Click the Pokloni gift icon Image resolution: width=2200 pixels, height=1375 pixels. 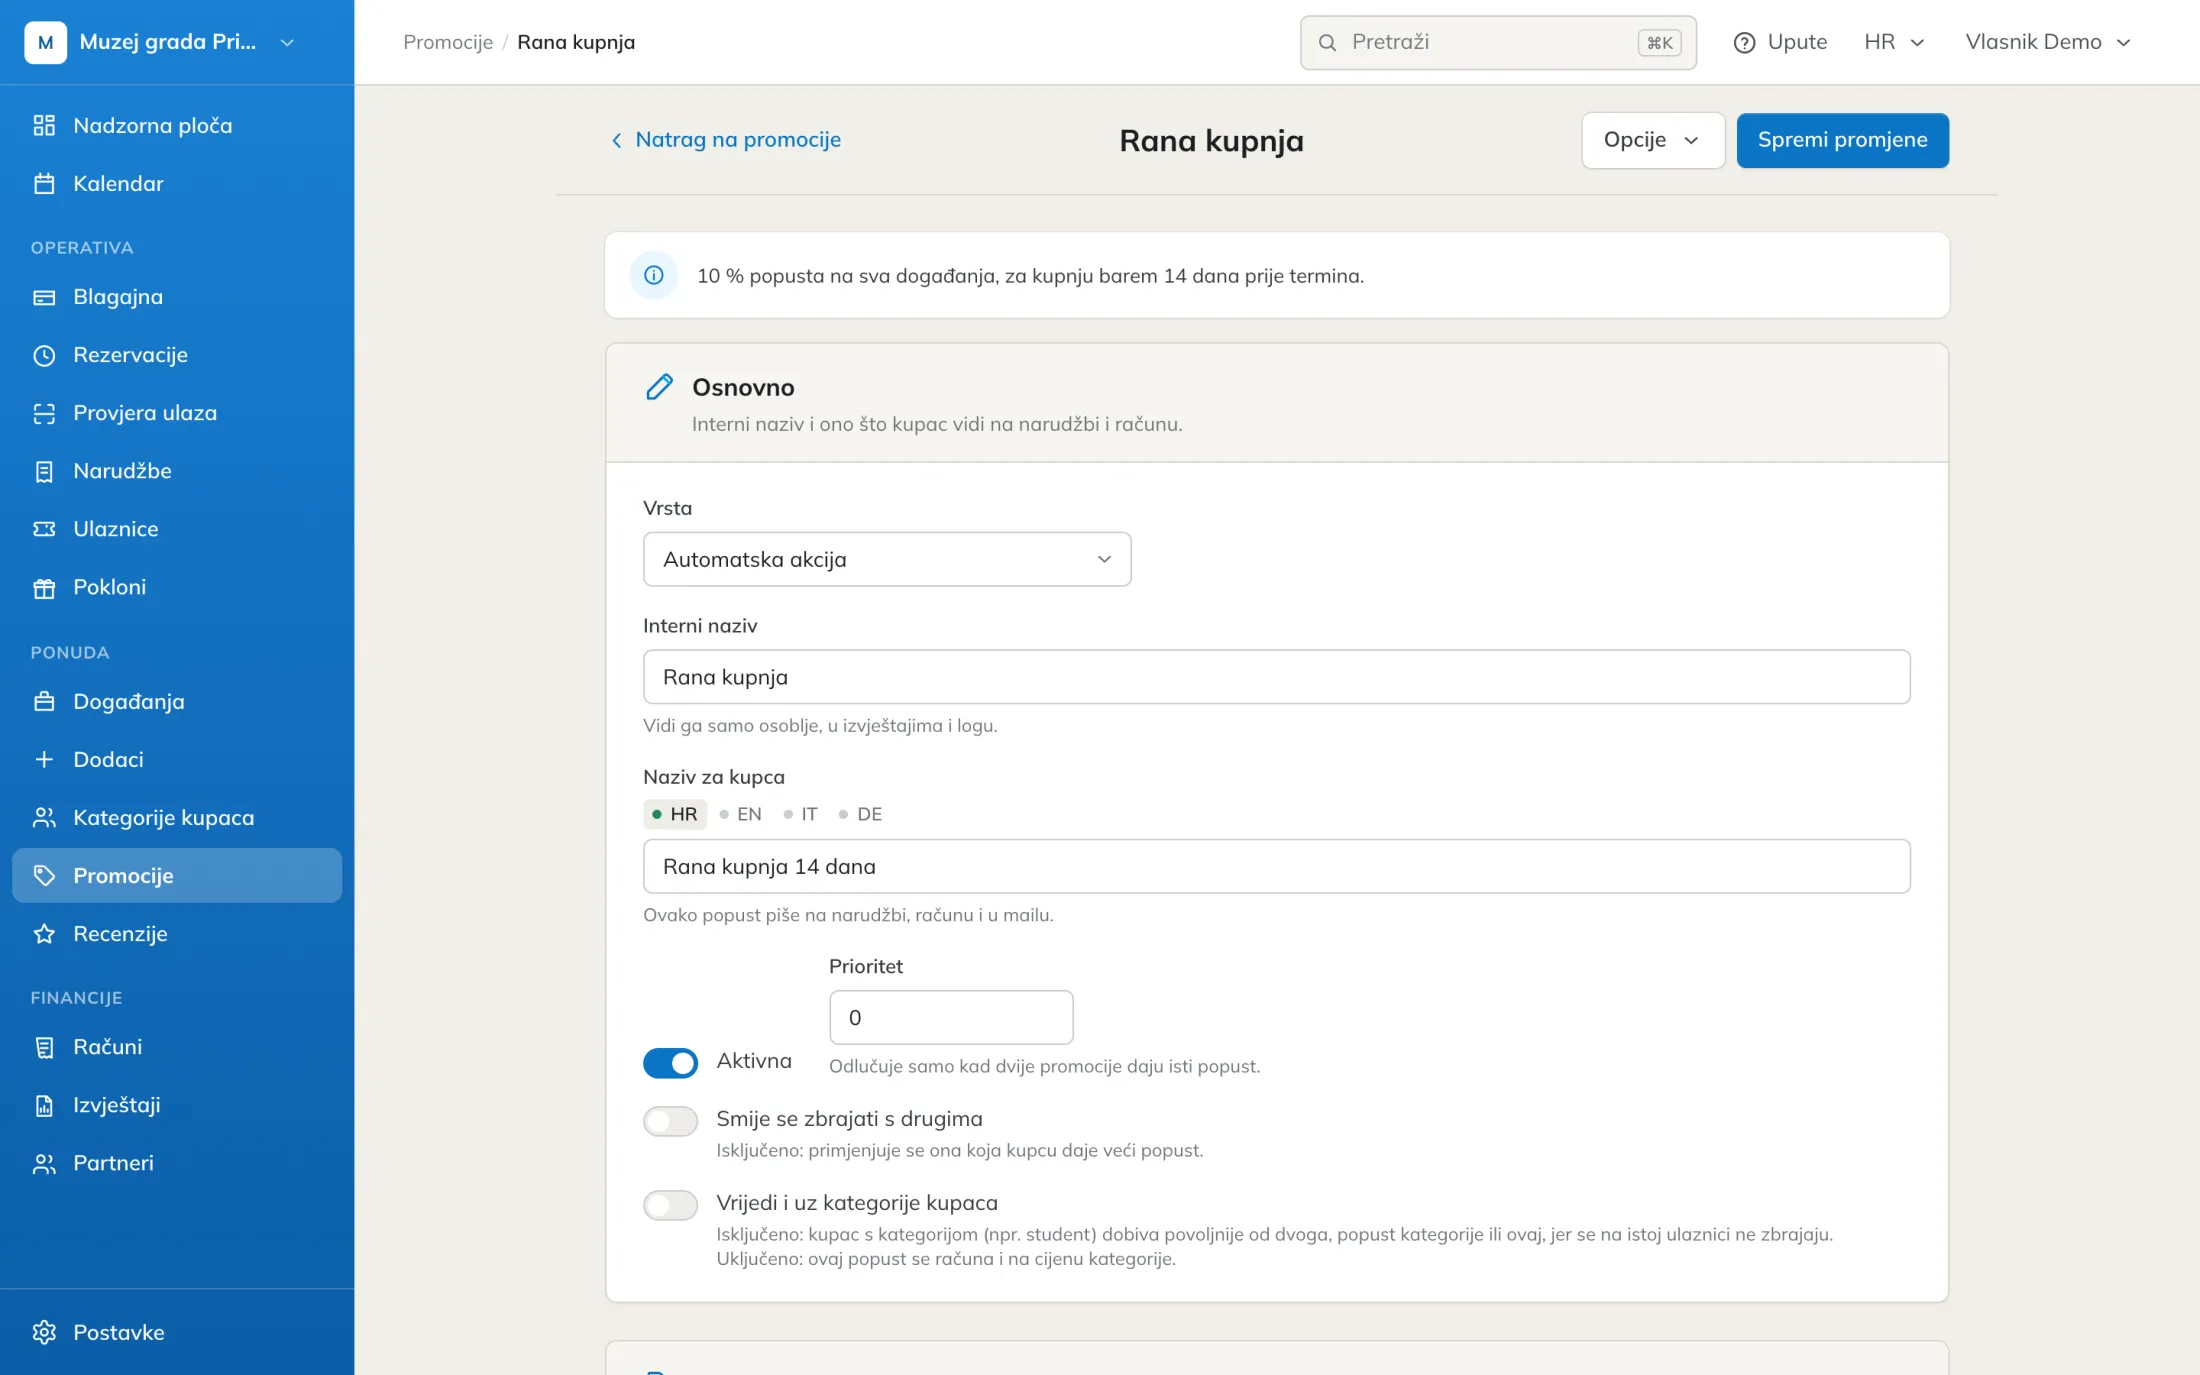44,587
